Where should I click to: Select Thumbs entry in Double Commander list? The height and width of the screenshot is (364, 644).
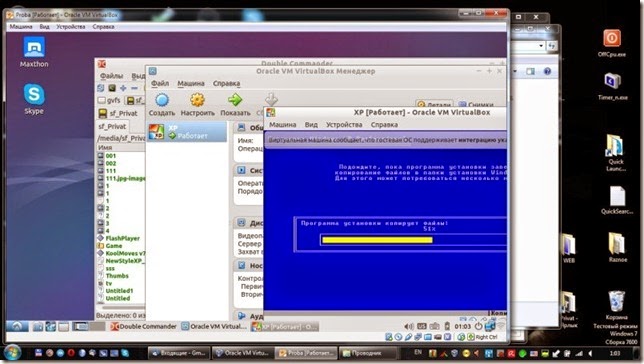[x=117, y=276]
